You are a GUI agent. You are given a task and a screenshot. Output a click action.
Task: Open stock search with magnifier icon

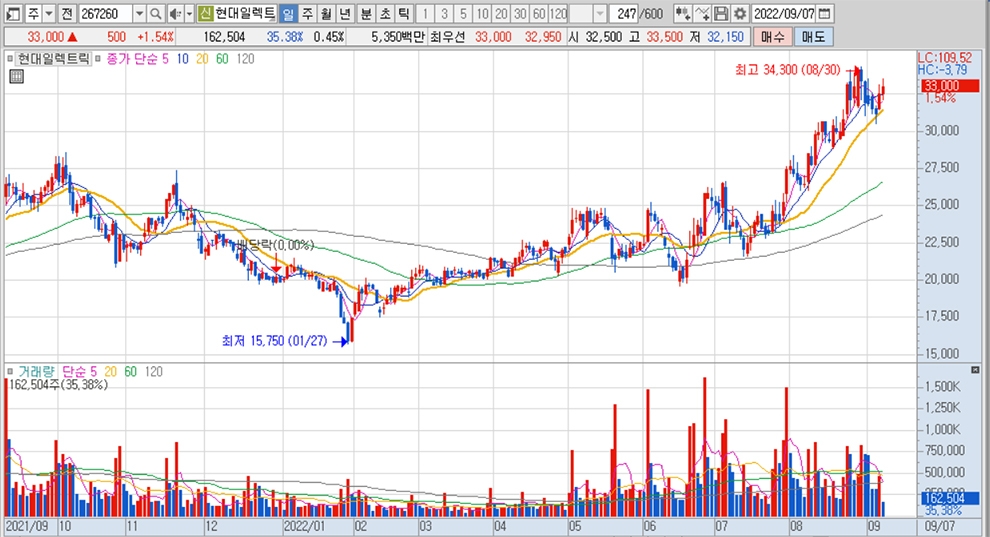[x=156, y=13]
